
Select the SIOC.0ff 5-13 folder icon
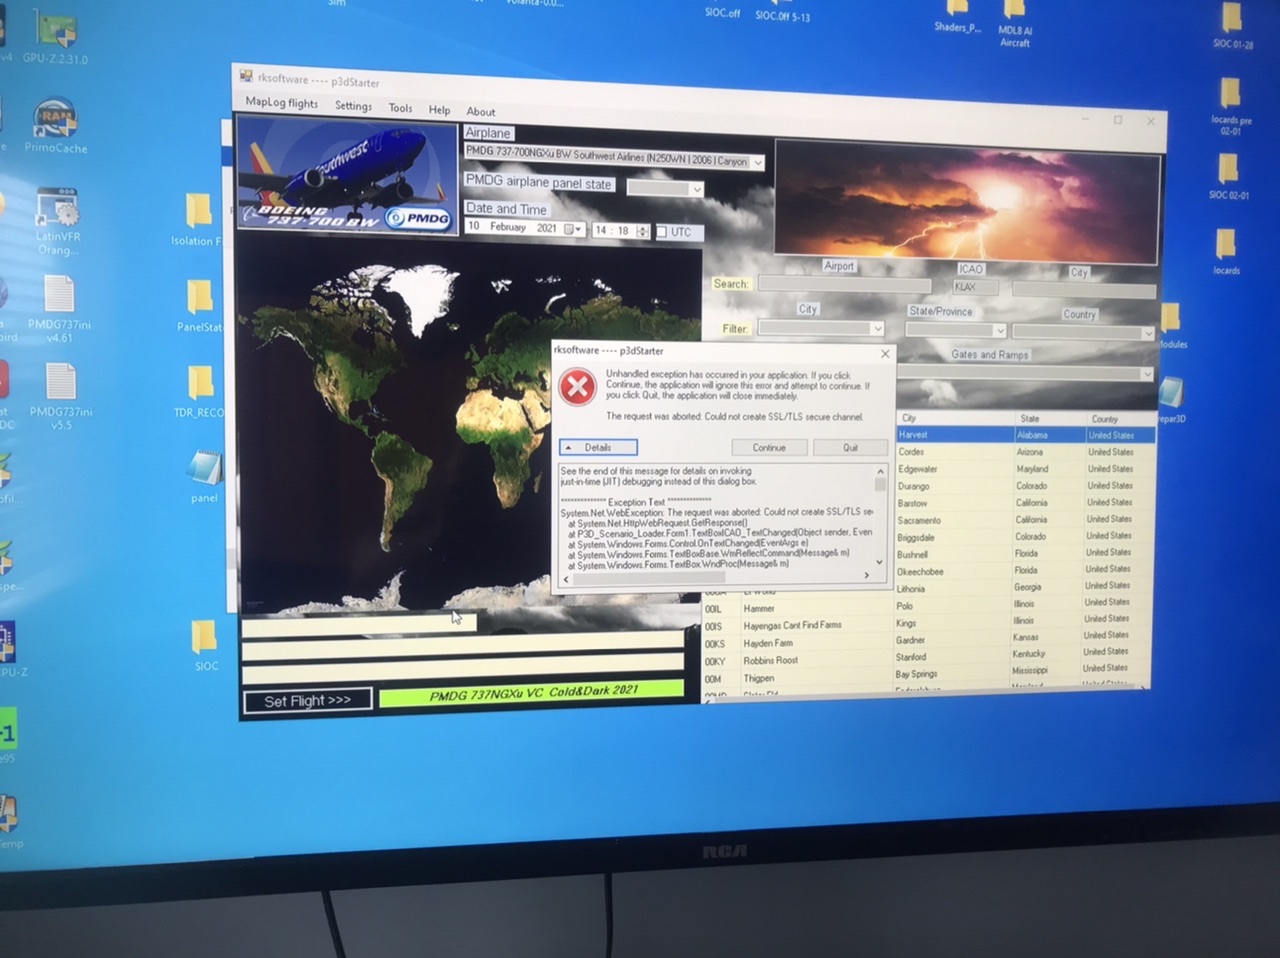tap(782, 12)
